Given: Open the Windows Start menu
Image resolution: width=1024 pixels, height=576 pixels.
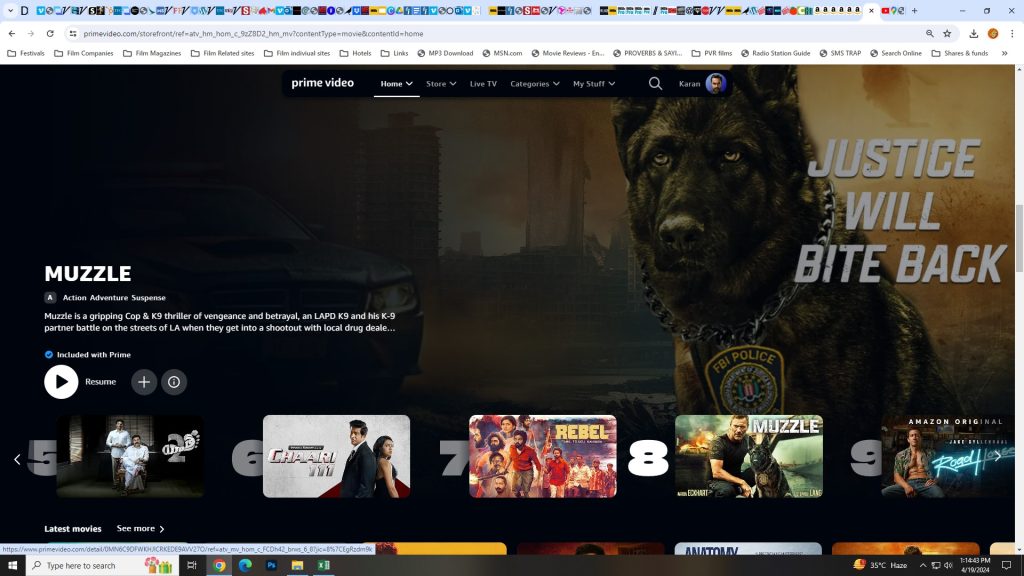Looking at the screenshot, I should tap(12, 565).
